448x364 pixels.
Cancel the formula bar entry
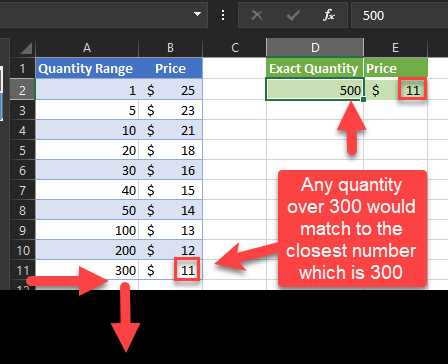click(x=256, y=15)
